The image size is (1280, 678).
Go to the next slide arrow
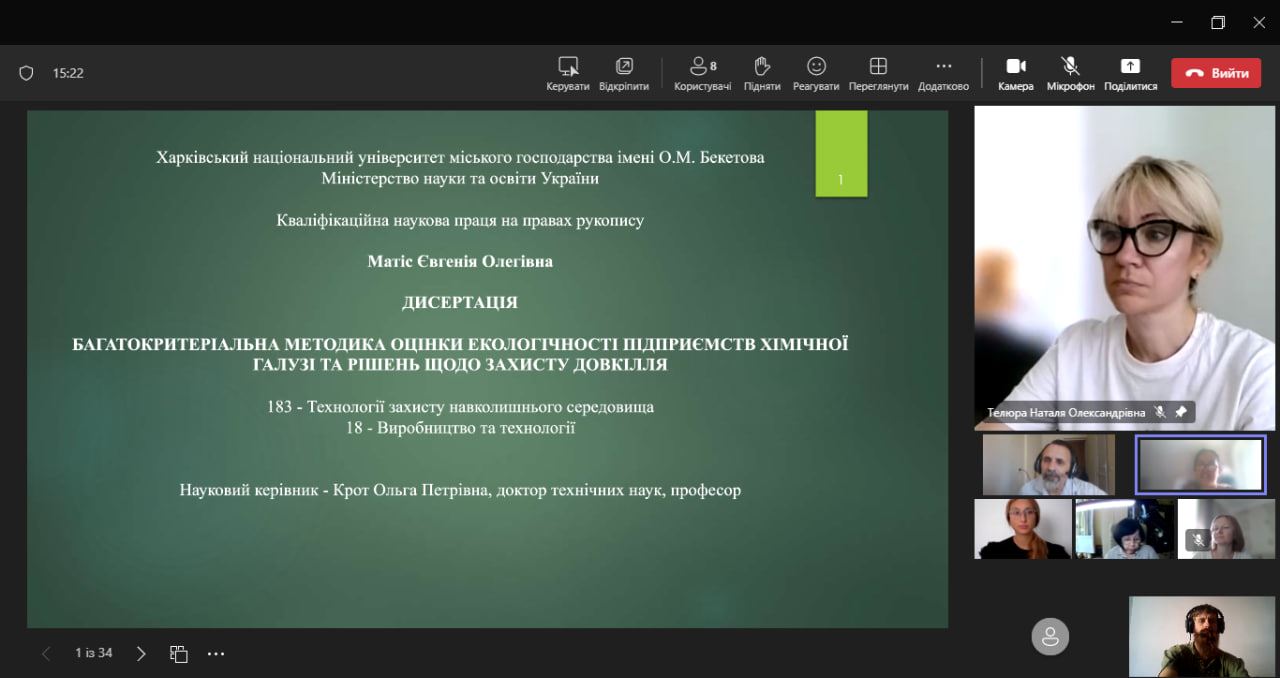141,653
